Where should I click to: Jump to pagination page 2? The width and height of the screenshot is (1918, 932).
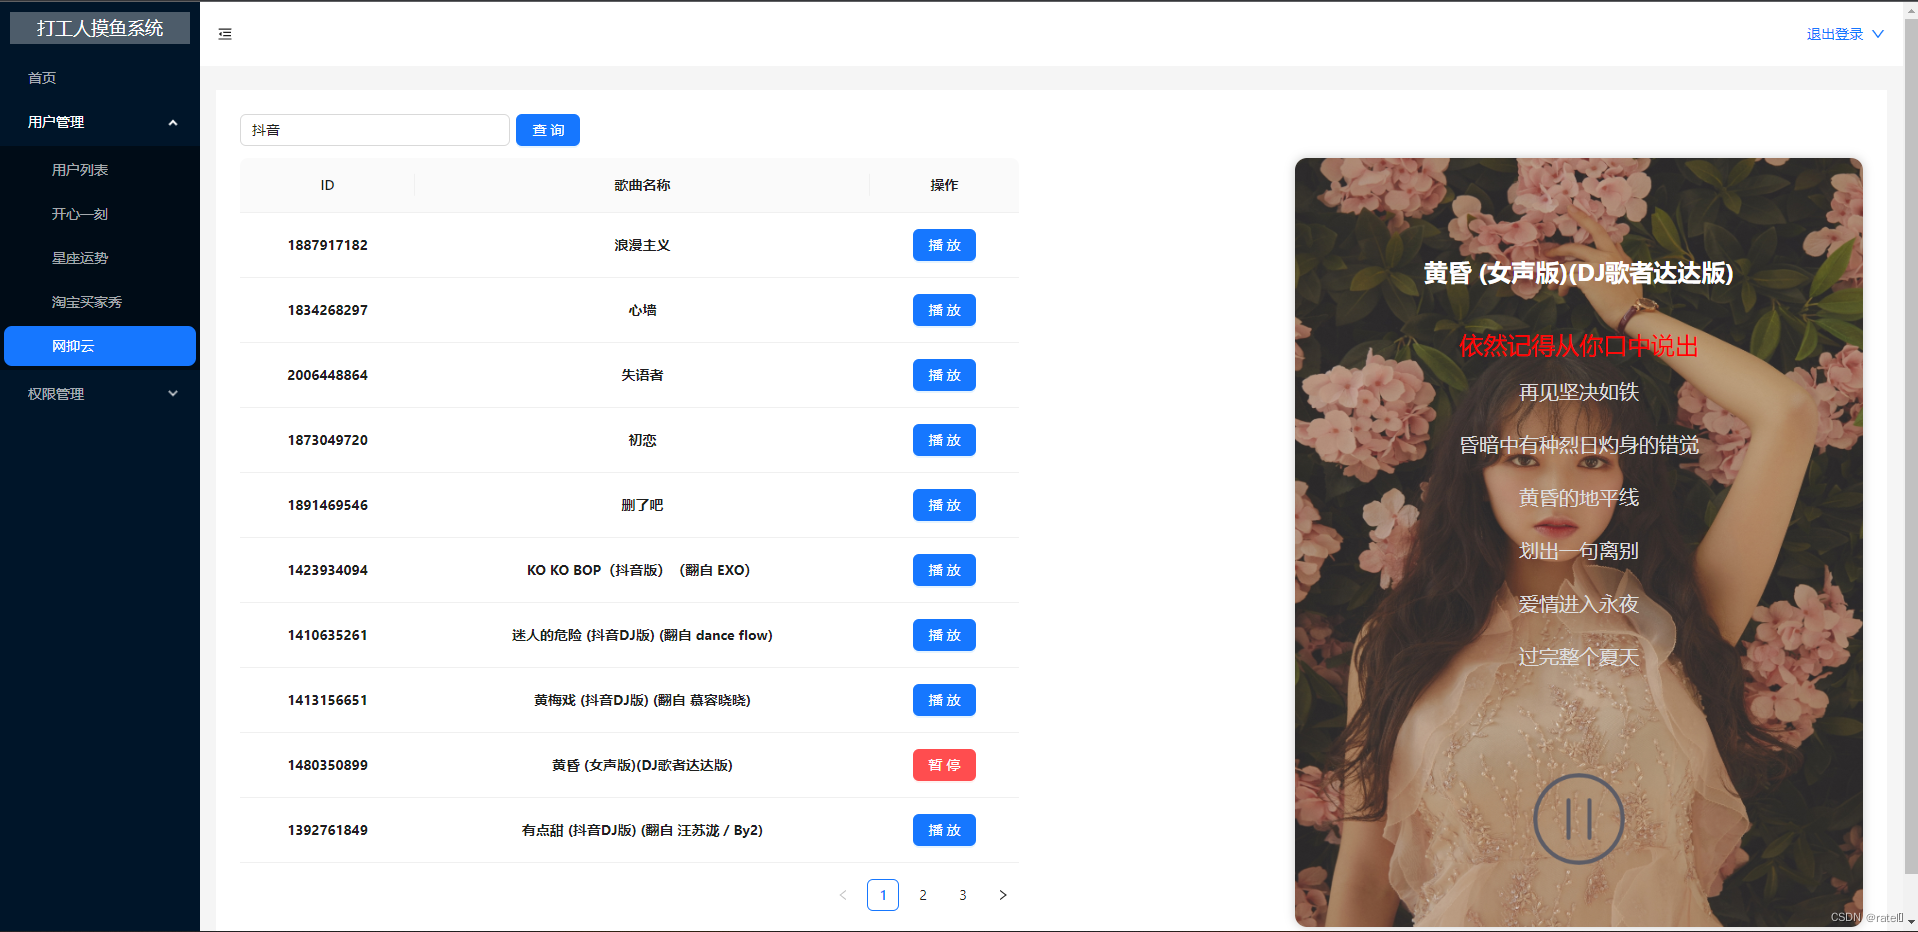click(x=922, y=895)
